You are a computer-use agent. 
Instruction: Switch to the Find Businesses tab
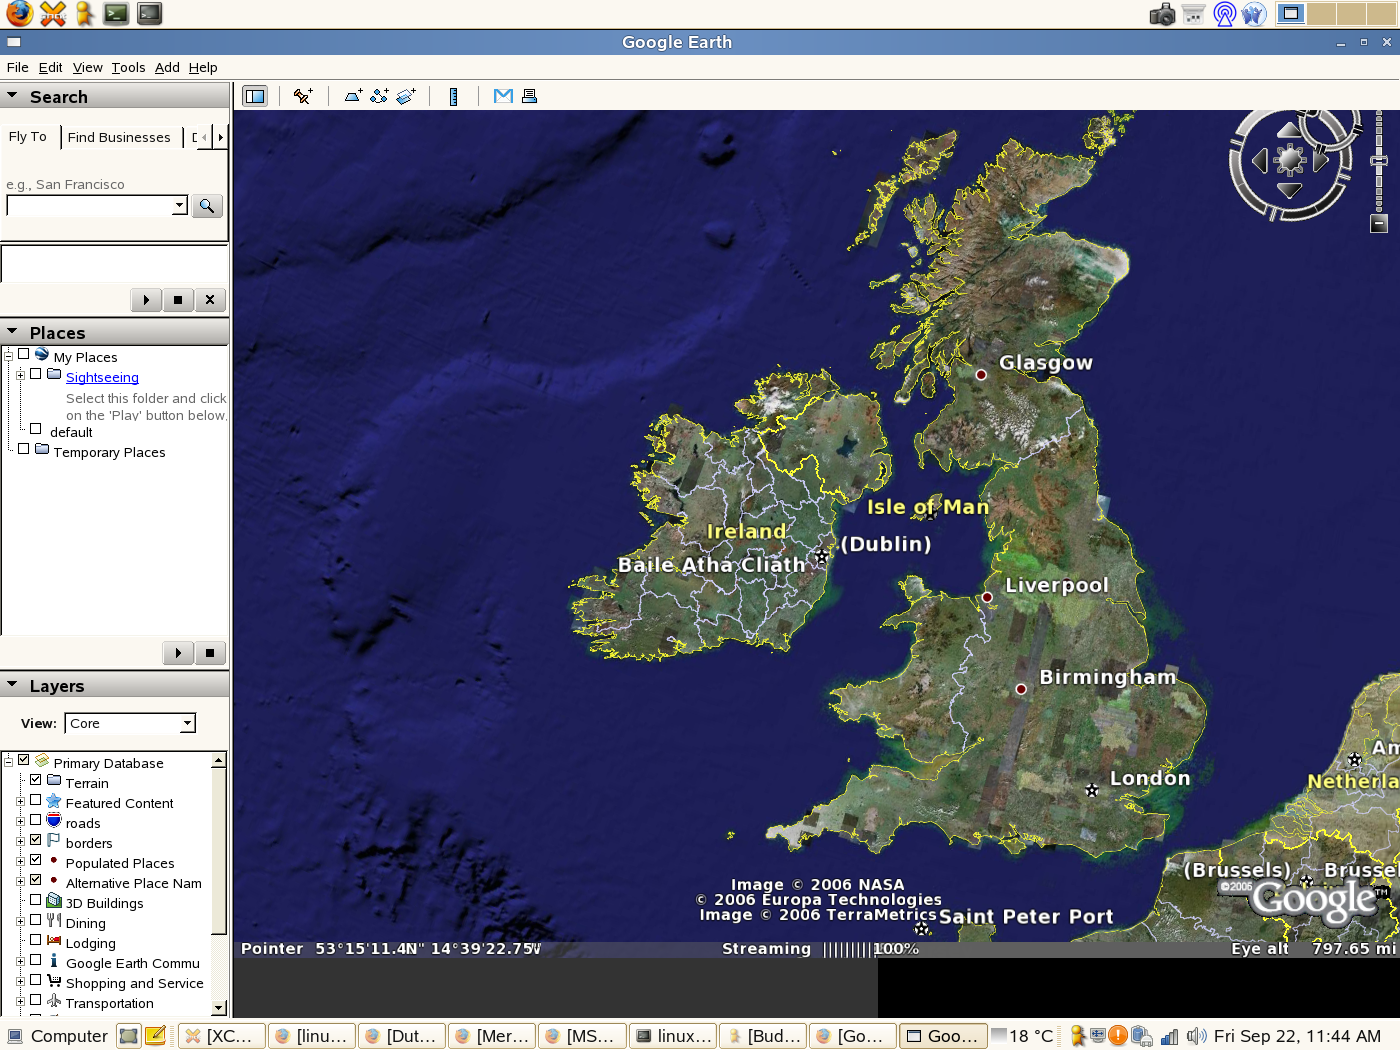tap(119, 137)
